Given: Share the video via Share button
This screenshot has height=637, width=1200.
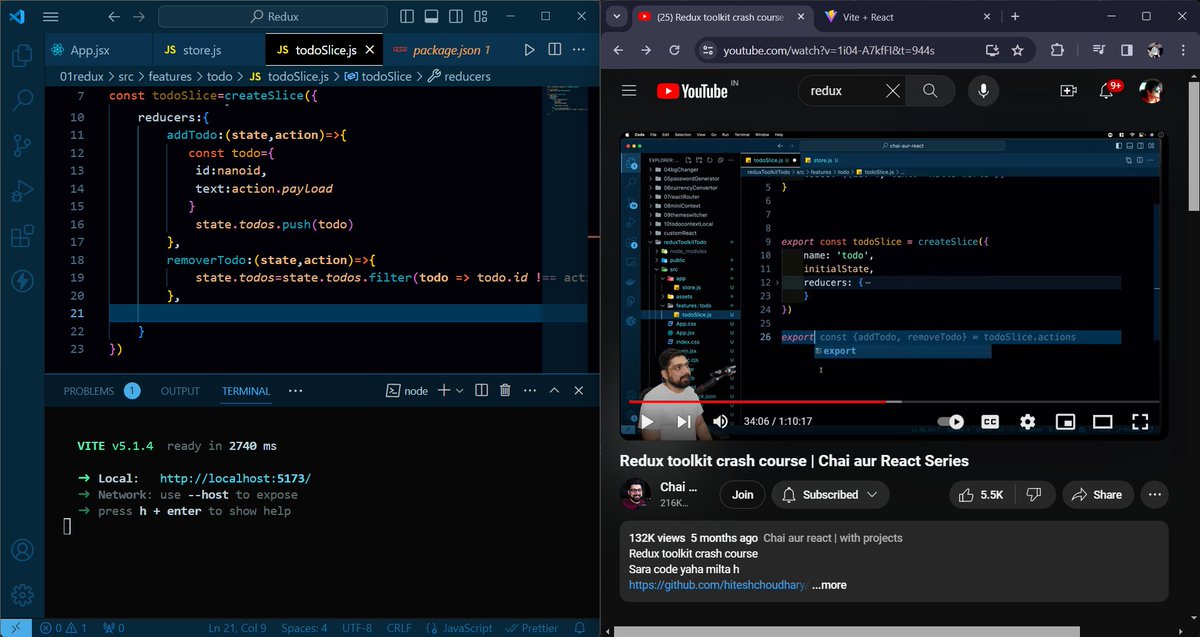Looking at the screenshot, I should (1097, 495).
